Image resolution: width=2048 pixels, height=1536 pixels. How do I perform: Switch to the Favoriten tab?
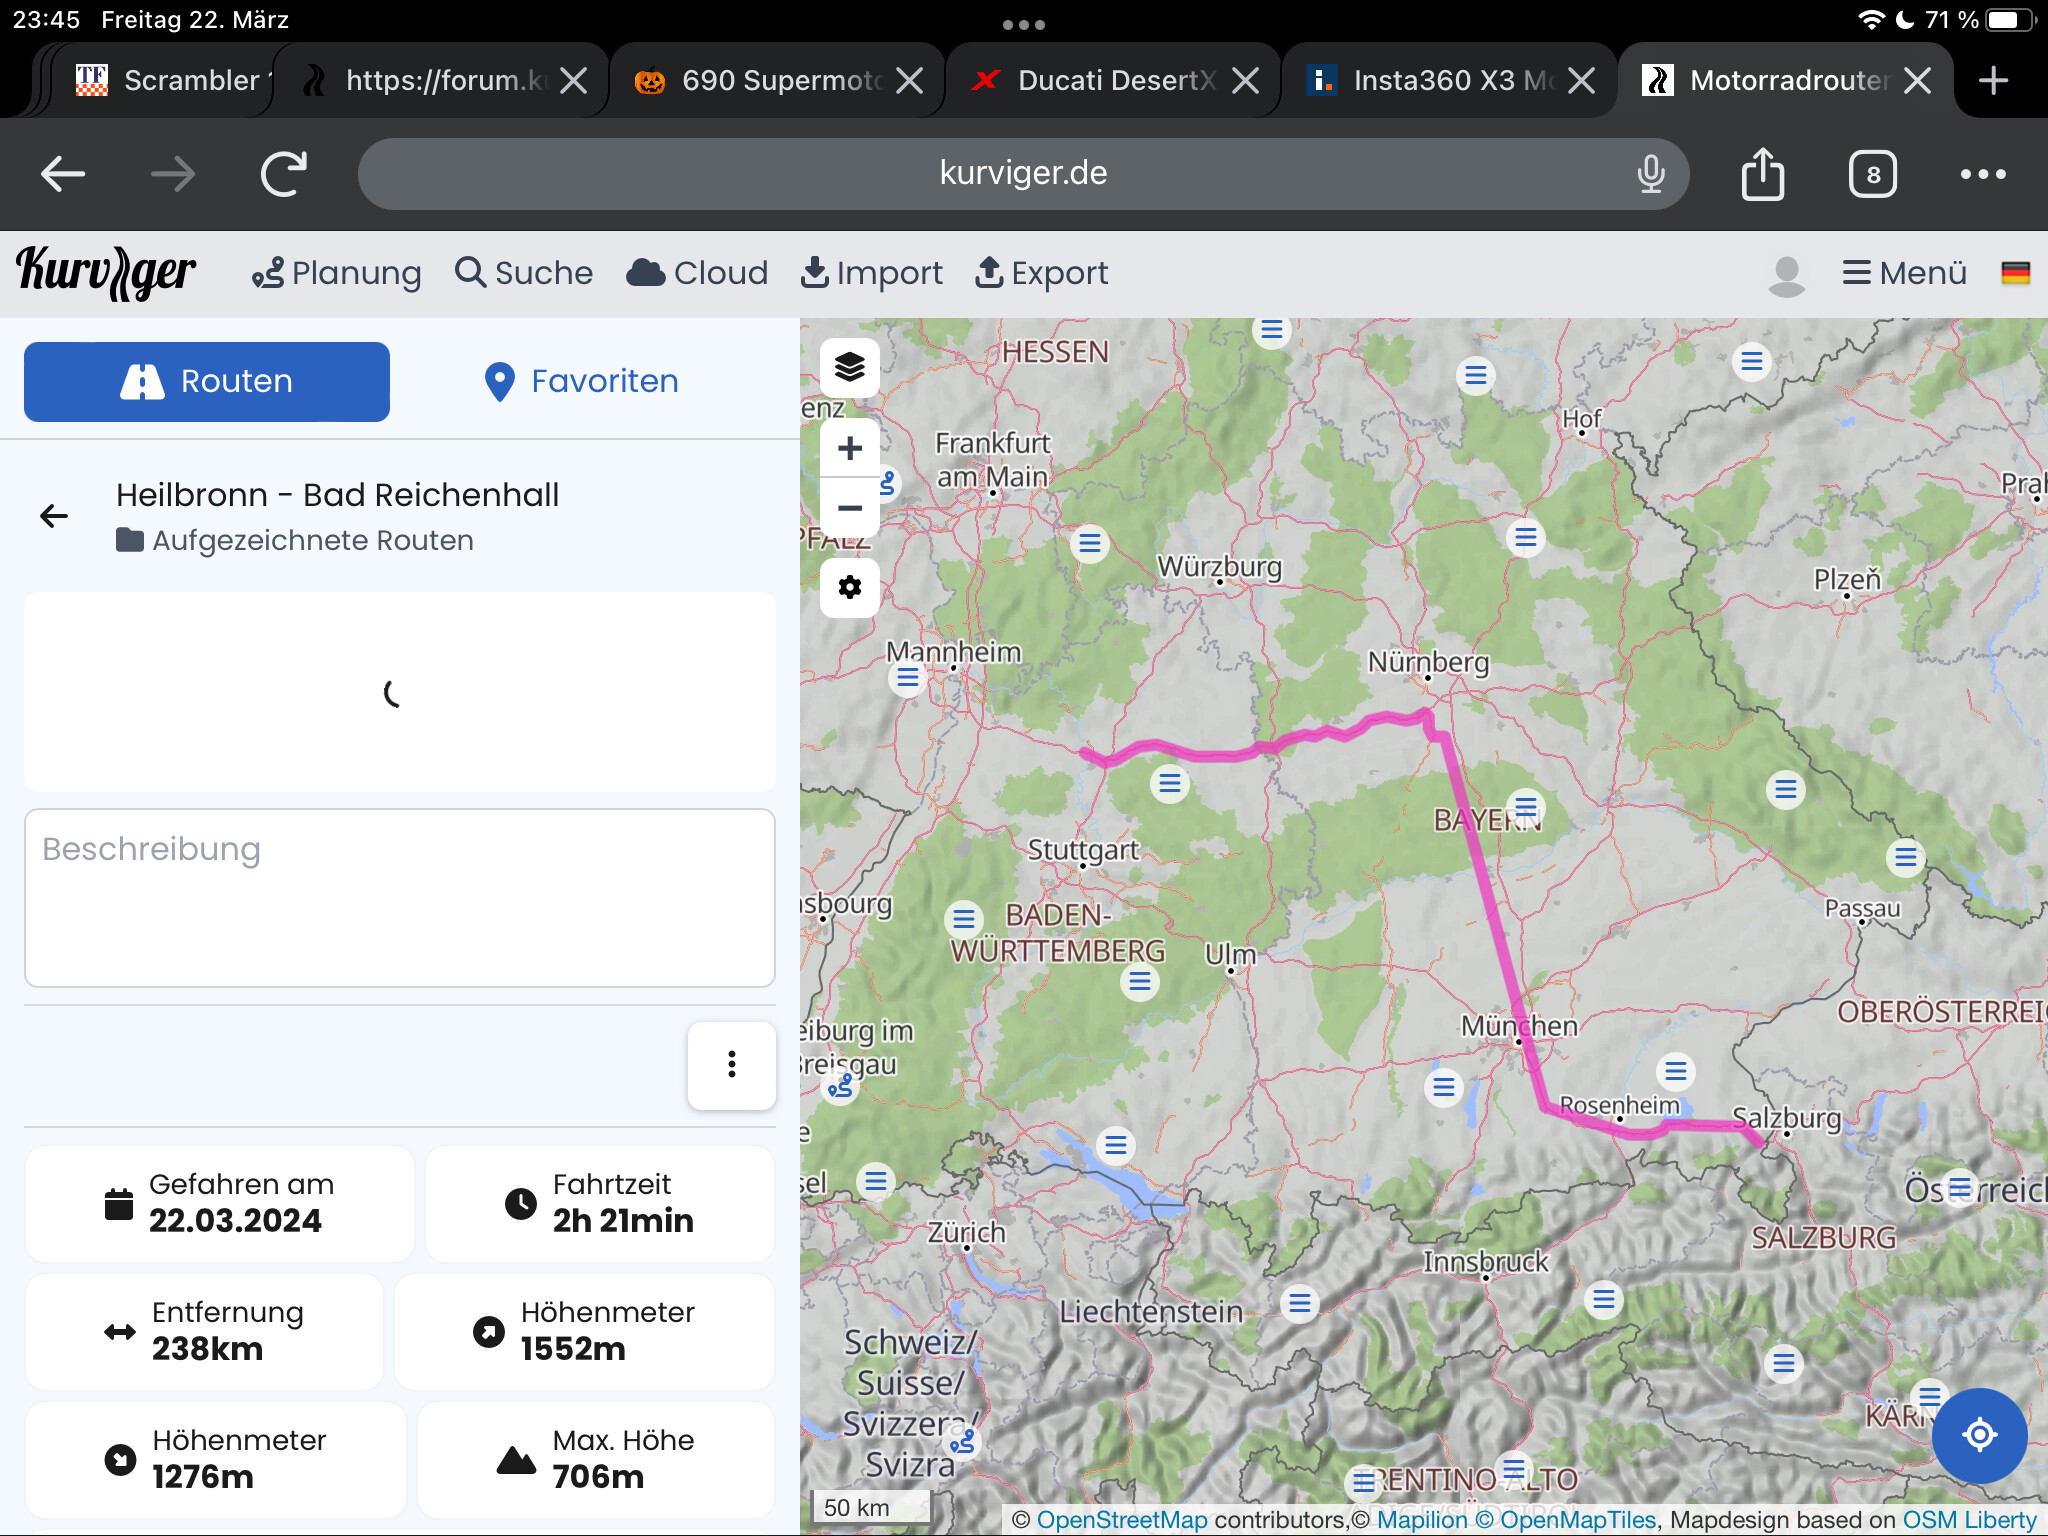[581, 381]
